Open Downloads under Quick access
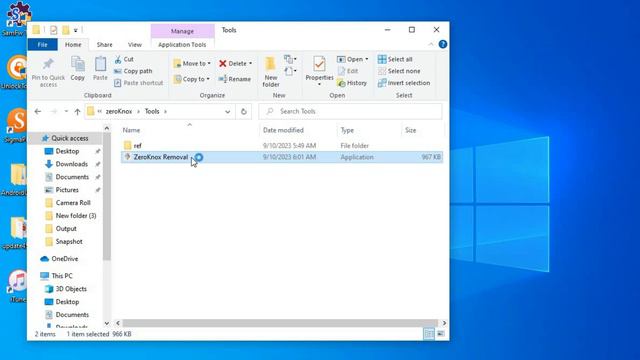Viewport: 640px width, 360px height. pyautogui.click(x=71, y=164)
